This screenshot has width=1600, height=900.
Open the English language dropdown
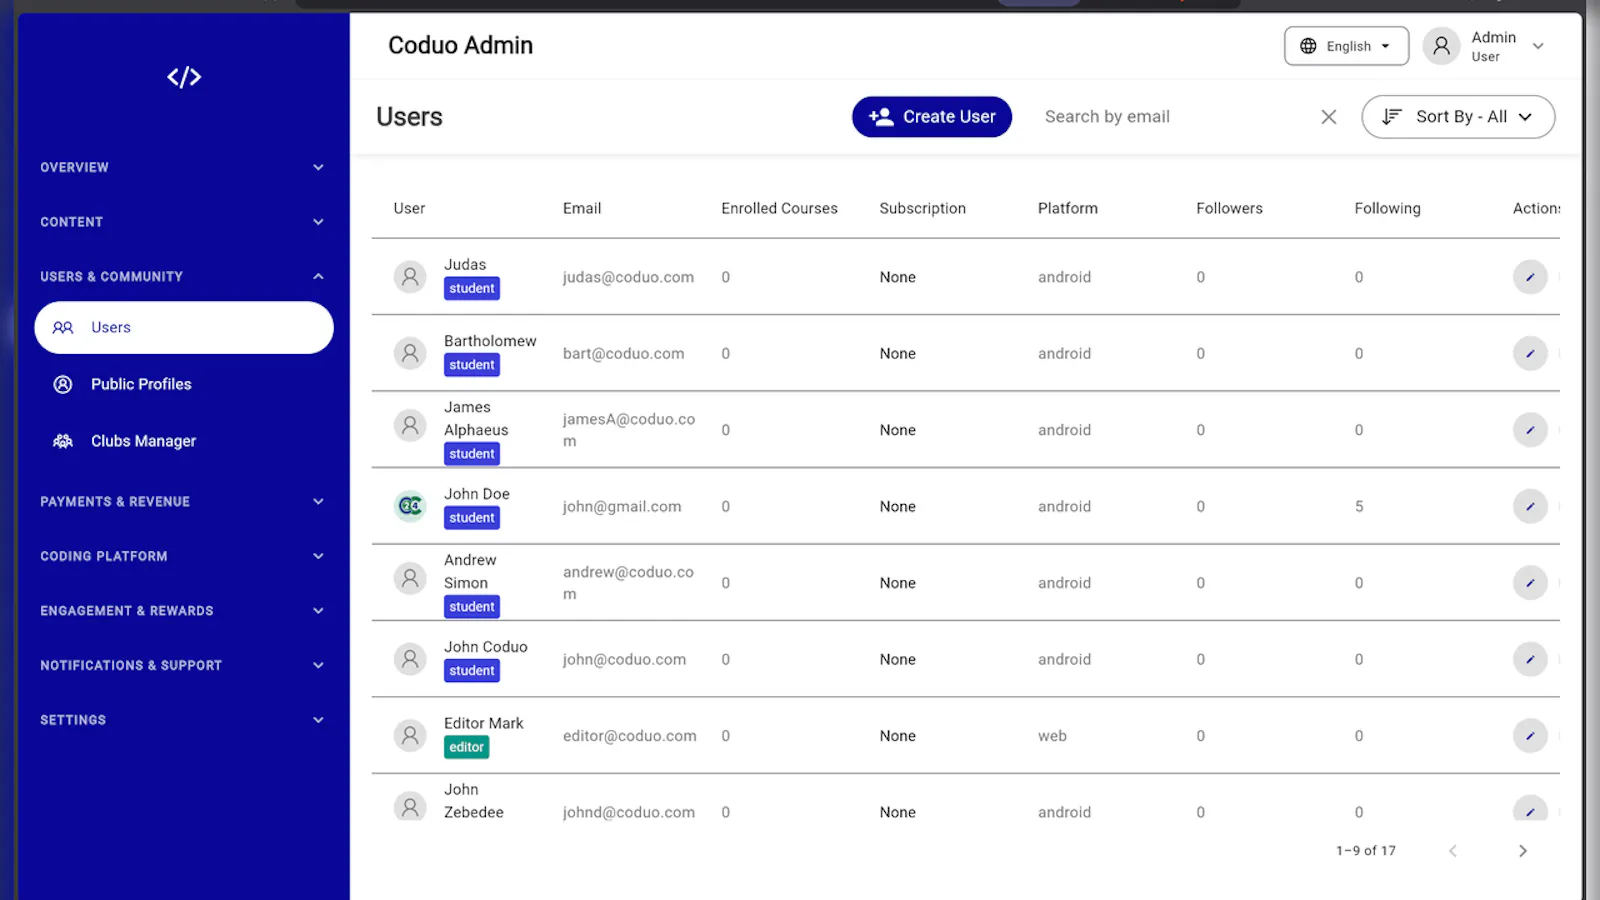[1346, 46]
